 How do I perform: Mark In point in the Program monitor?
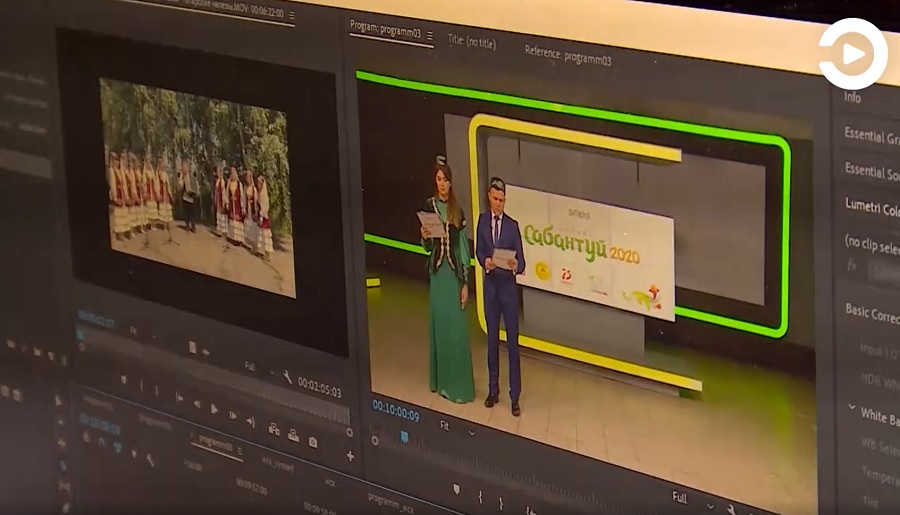480,497
